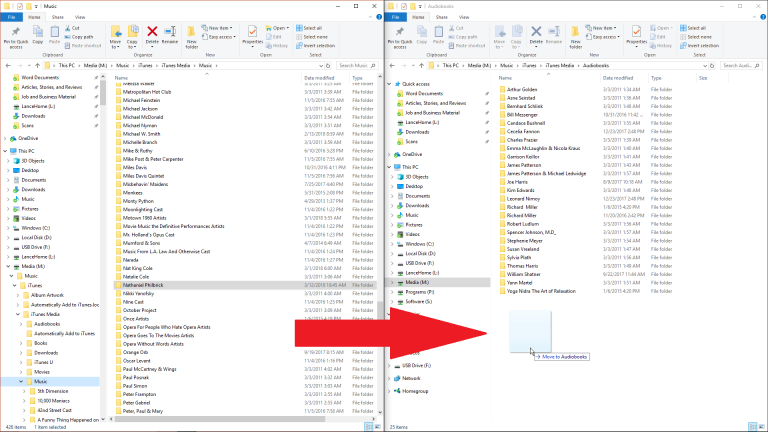Open Easy access dropdown in Music window
Screen dimensions: 768x432
(x=219, y=37)
